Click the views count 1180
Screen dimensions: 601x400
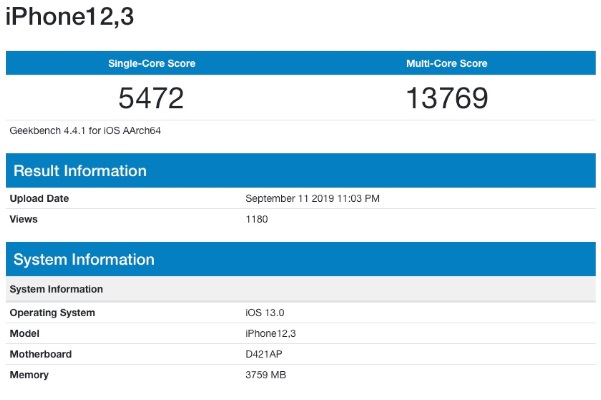256,219
